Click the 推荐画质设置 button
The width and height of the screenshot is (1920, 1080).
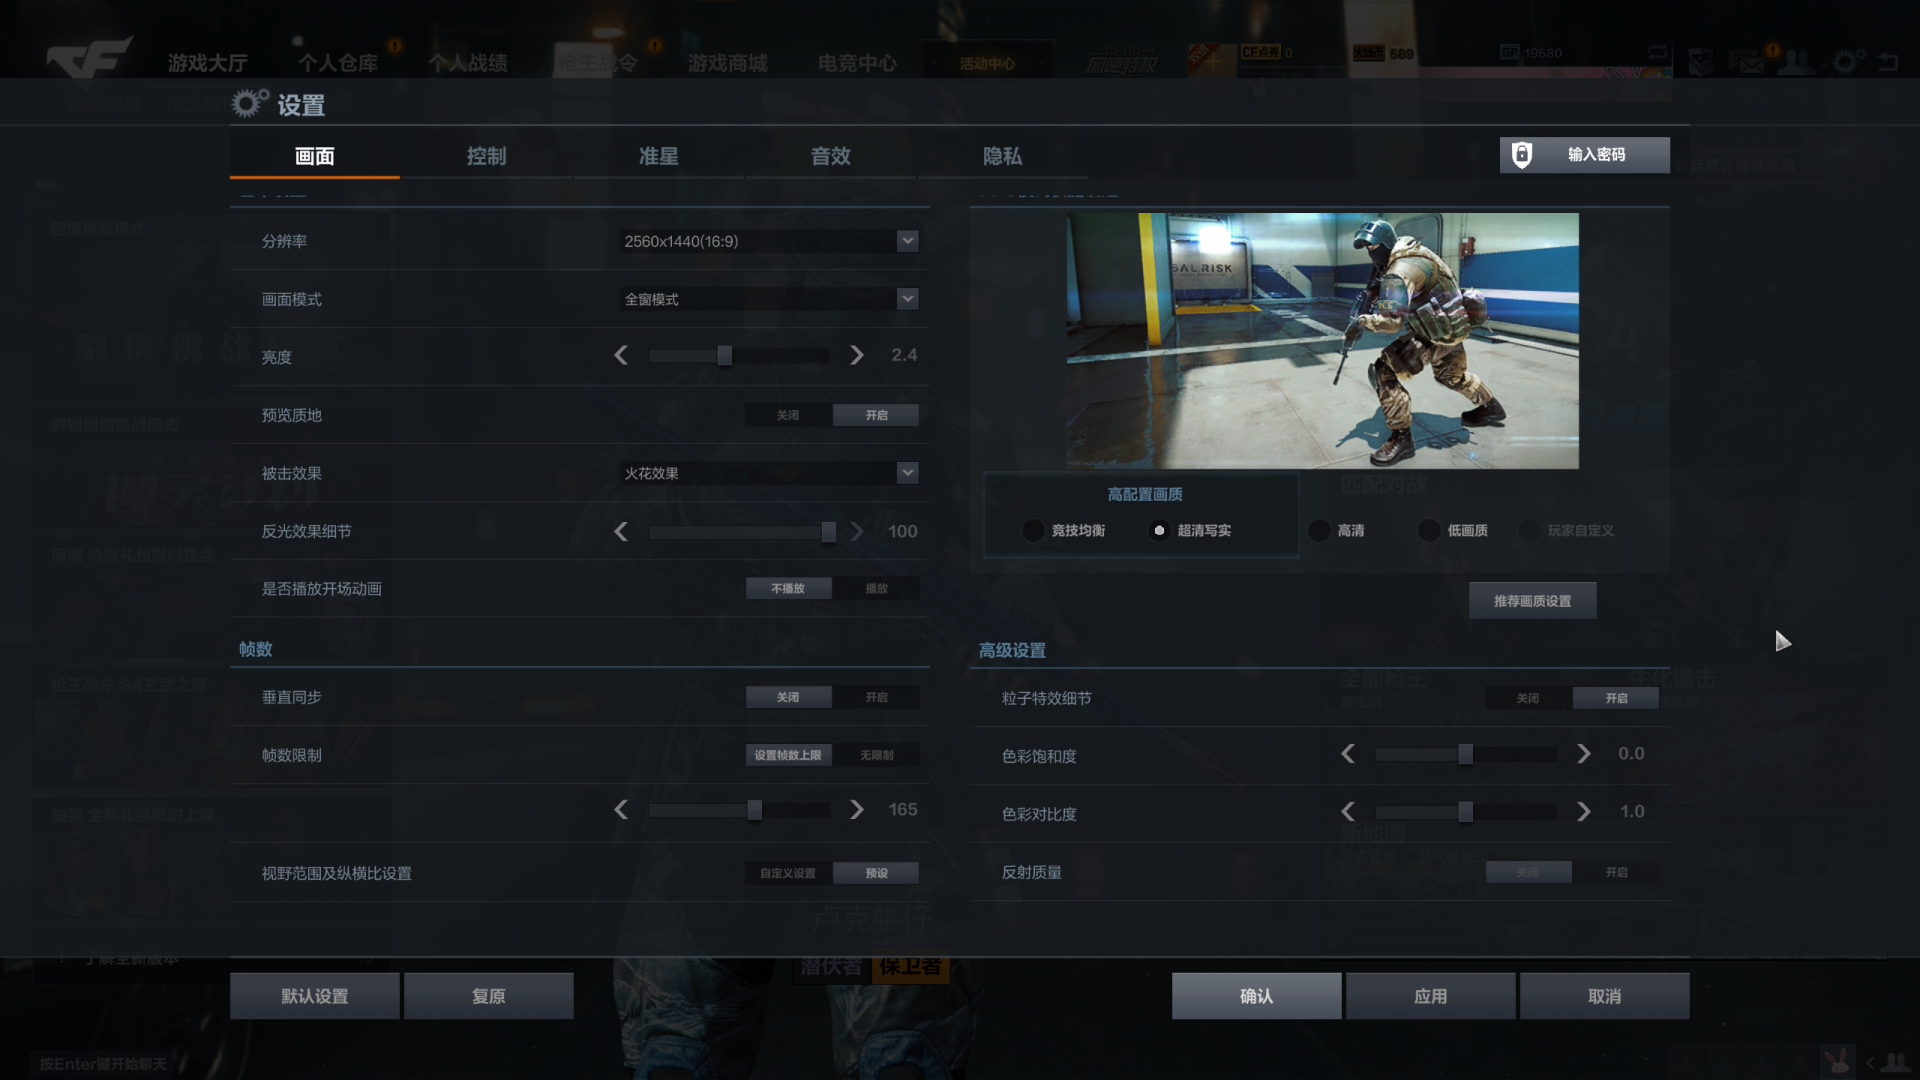tap(1532, 601)
